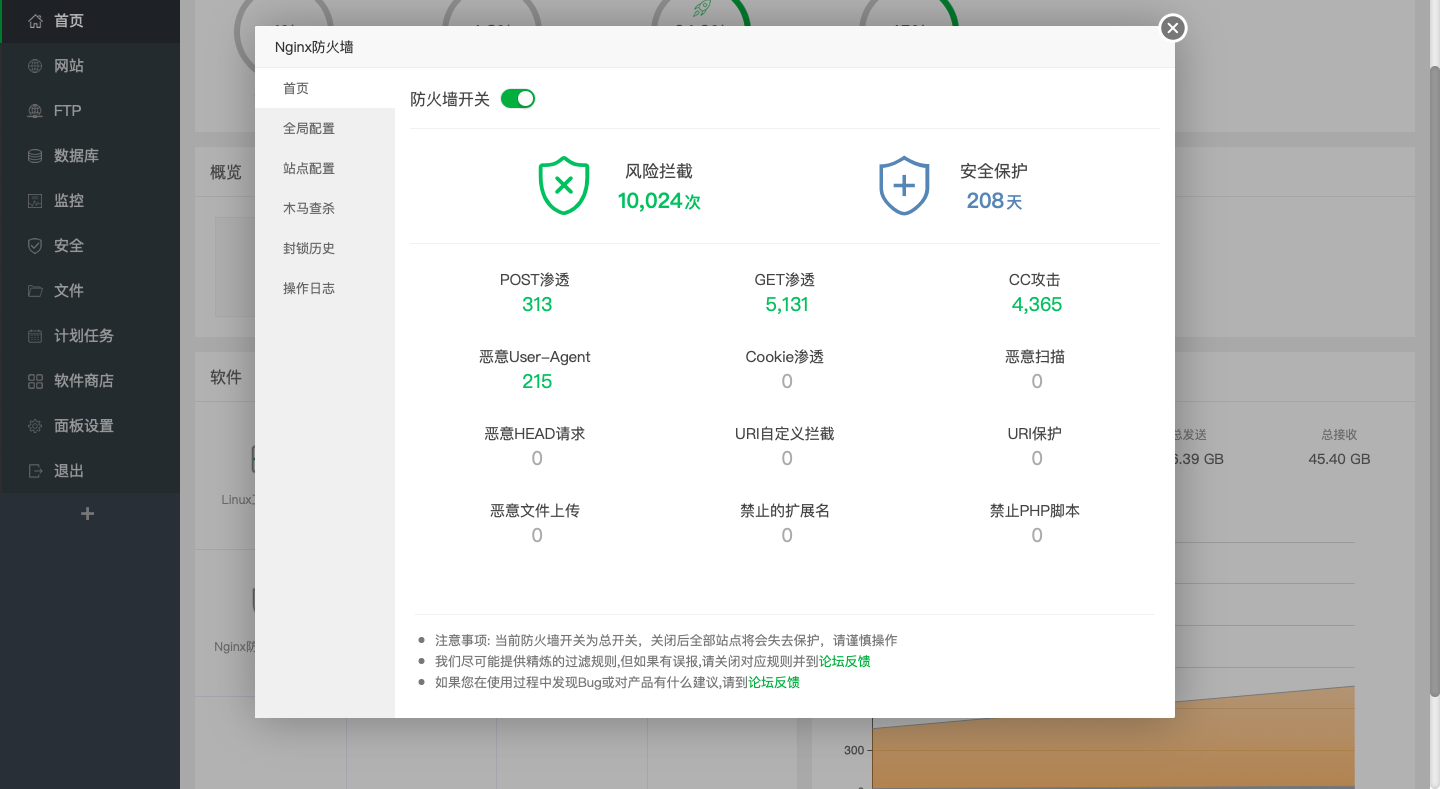Select 计划任务 in sidebar
1440x789 pixels.
point(90,336)
